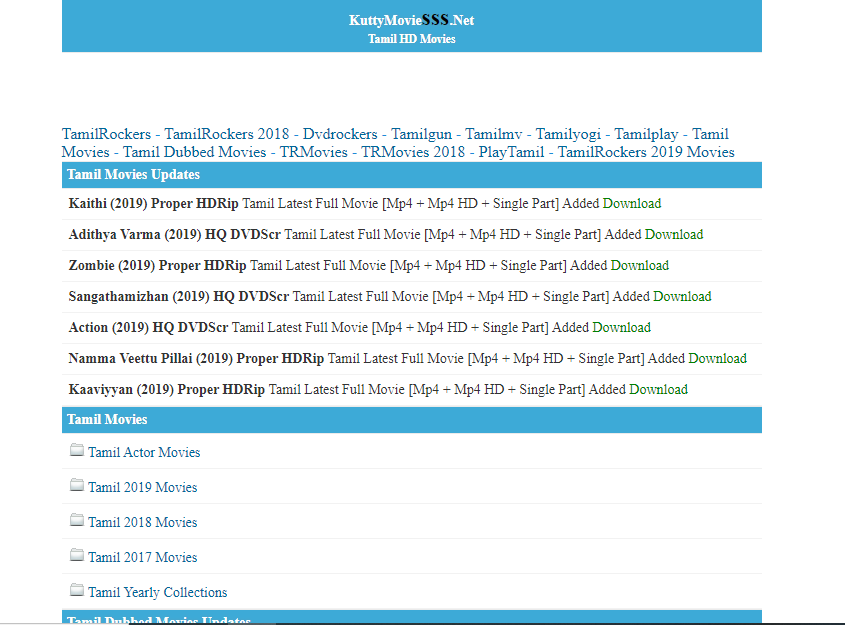
Task: Click the Download link for Sangathamizhan
Action: point(682,296)
